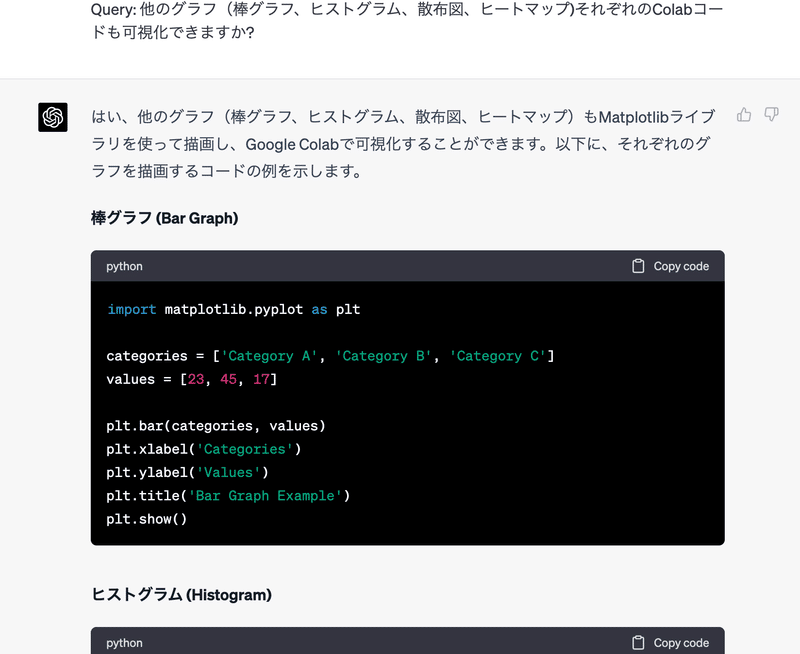800x654 pixels.
Task: Click the python label on the histogram code header
Action: click(123, 642)
